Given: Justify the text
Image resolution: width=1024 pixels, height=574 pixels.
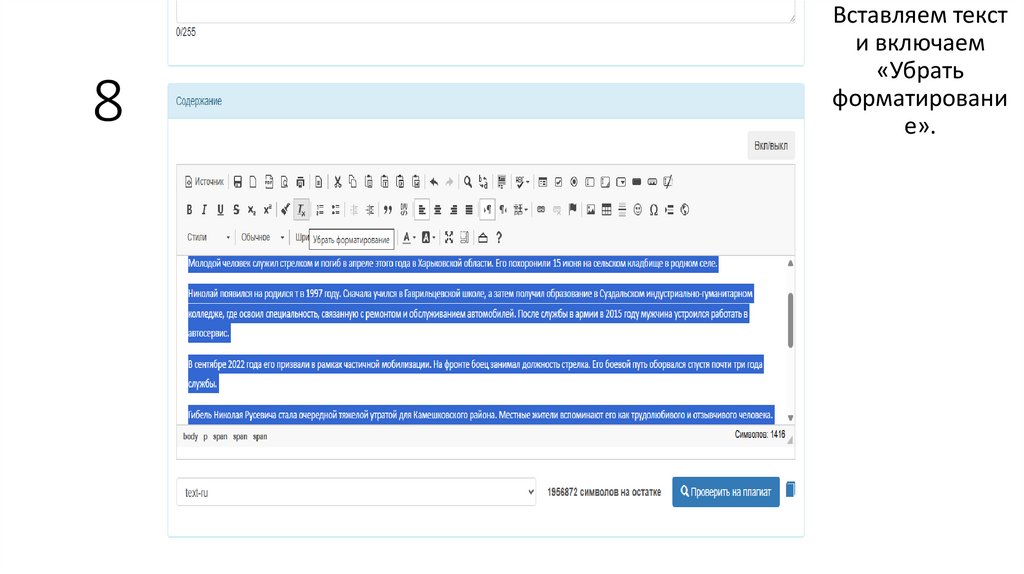Looking at the screenshot, I should [x=469, y=210].
